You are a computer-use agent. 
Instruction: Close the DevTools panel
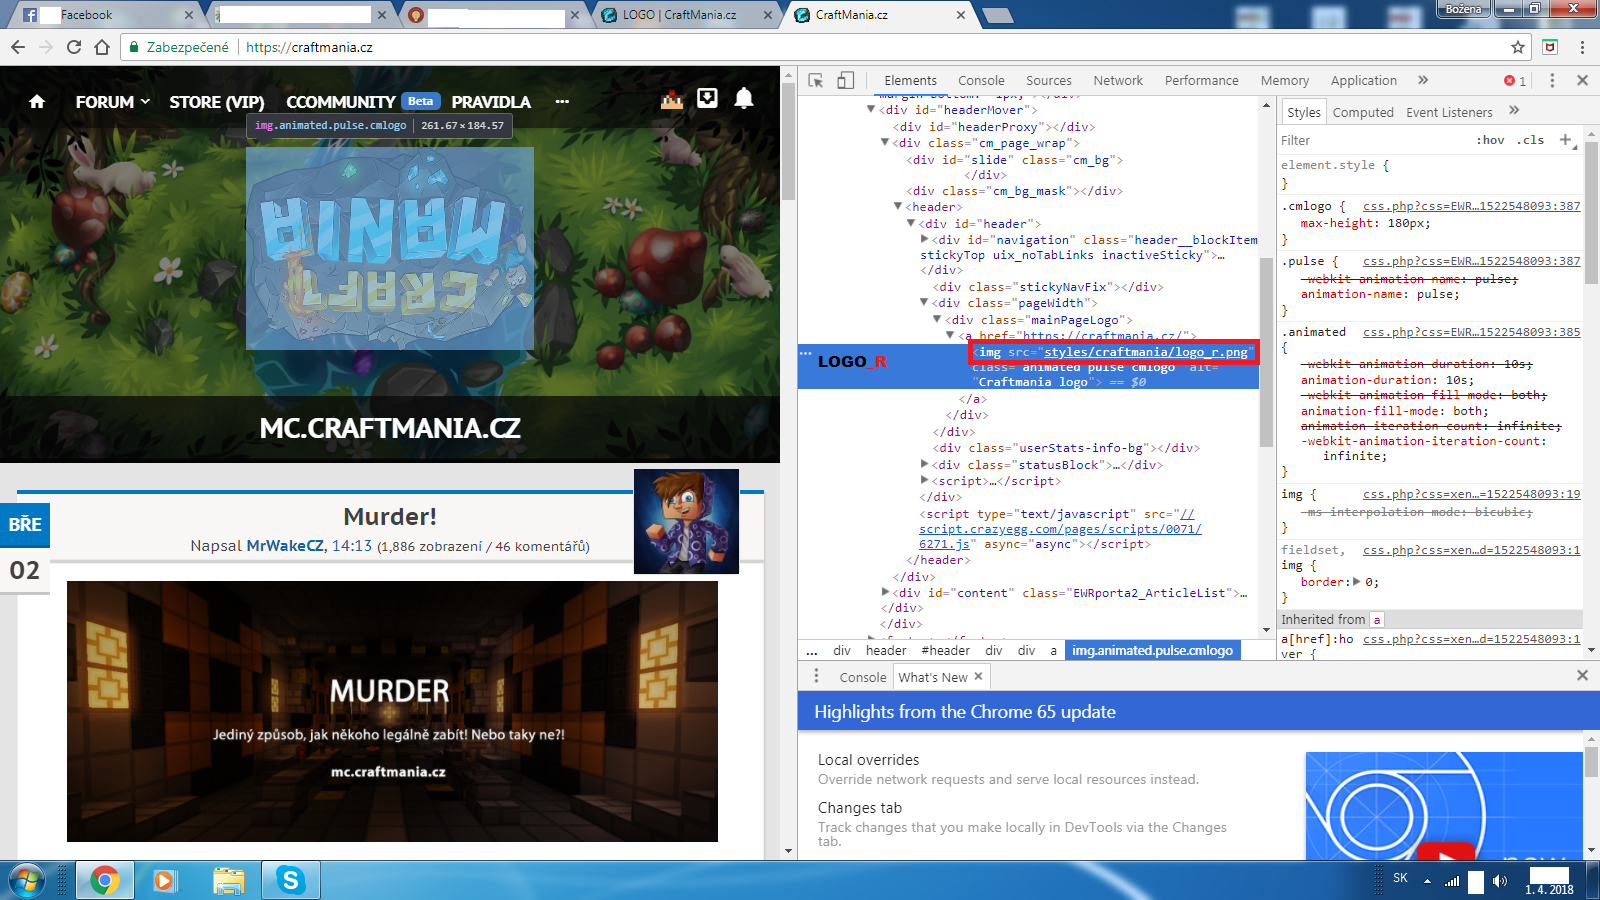click(x=1582, y=80)
